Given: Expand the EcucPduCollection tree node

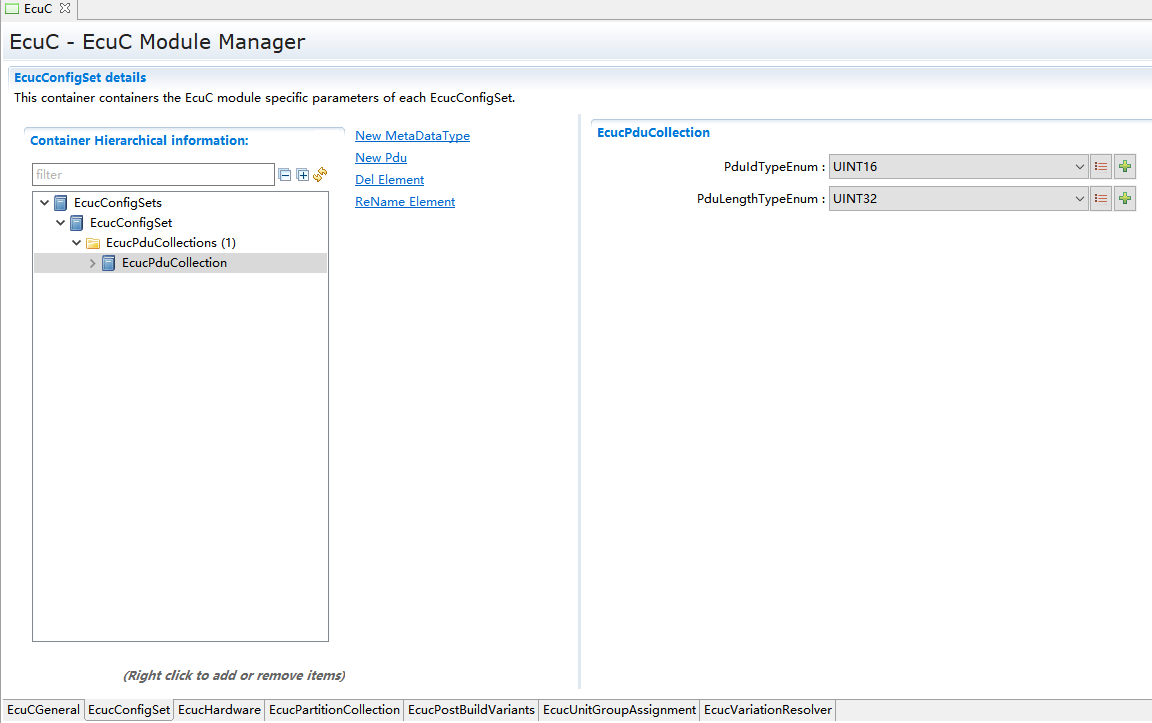Looking at the screenshot, I should tap(93, 263).
